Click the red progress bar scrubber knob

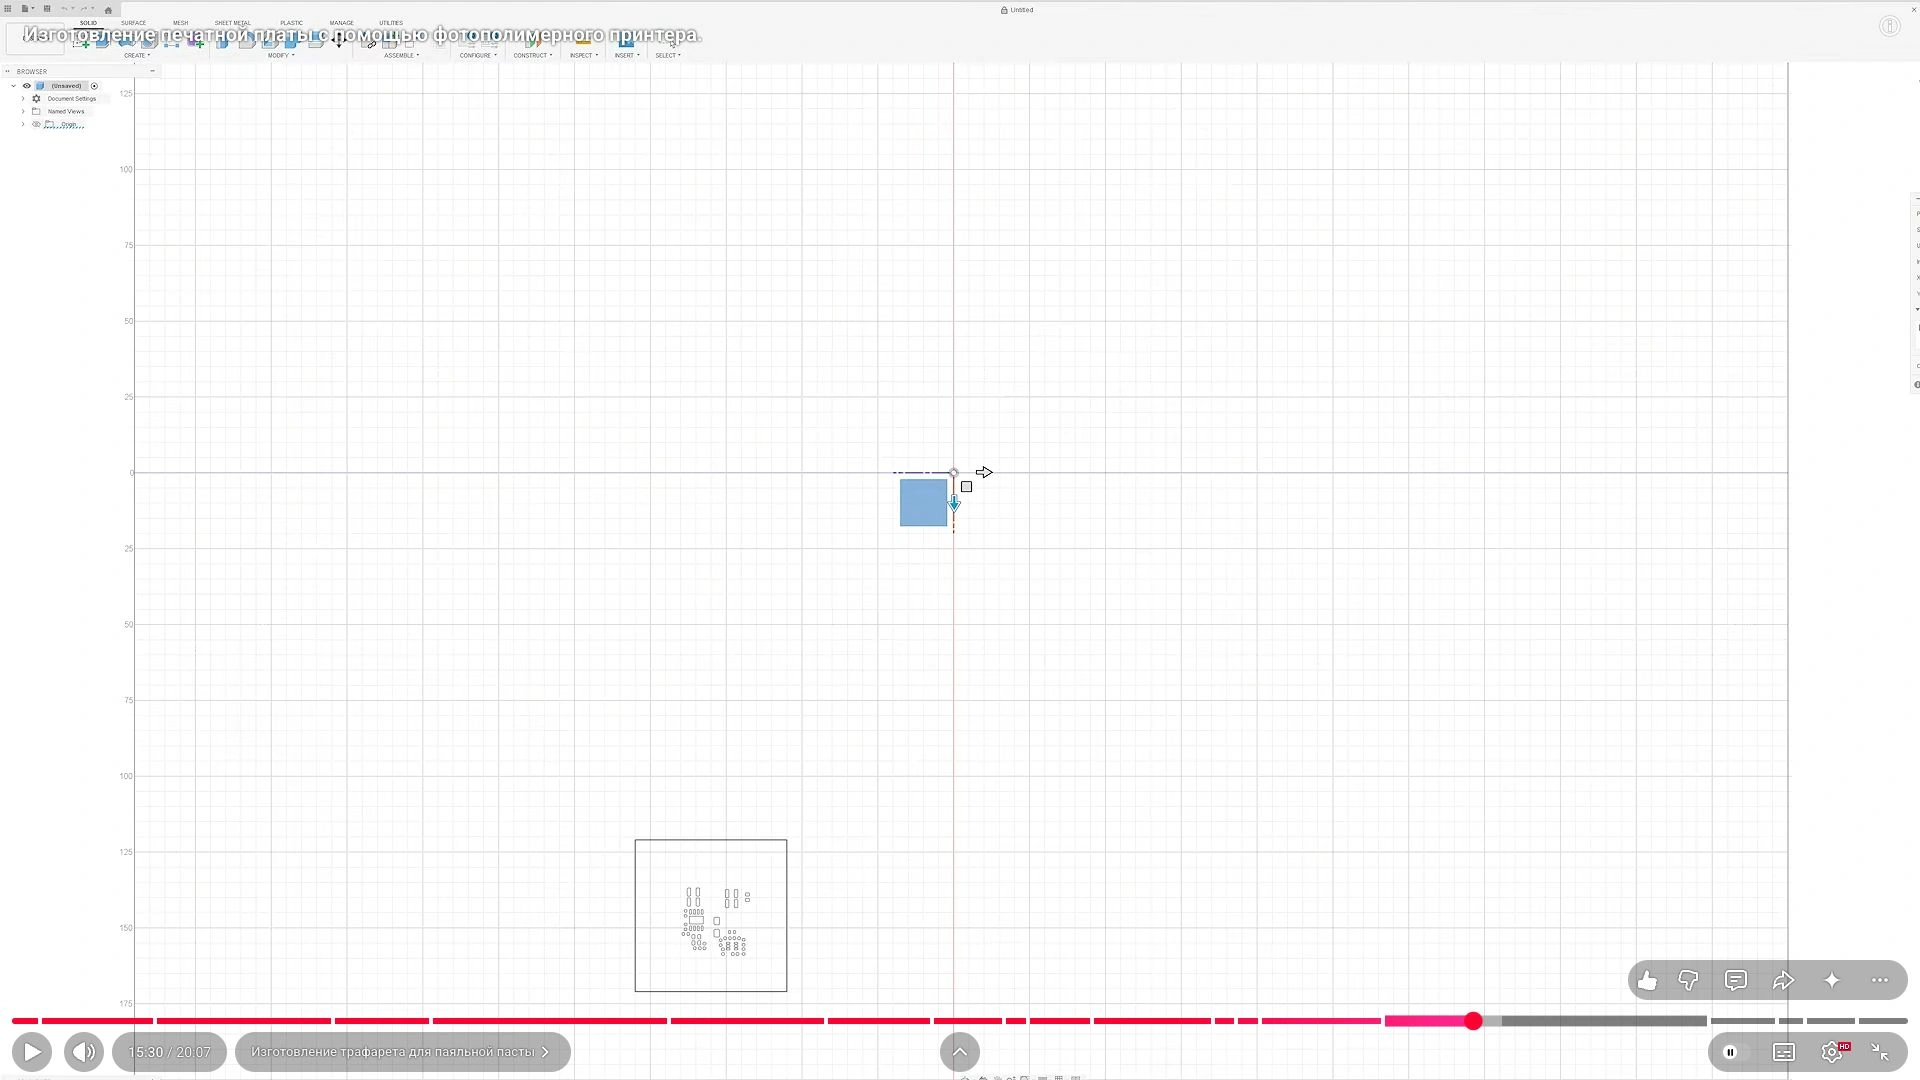pos(1473,1021)
